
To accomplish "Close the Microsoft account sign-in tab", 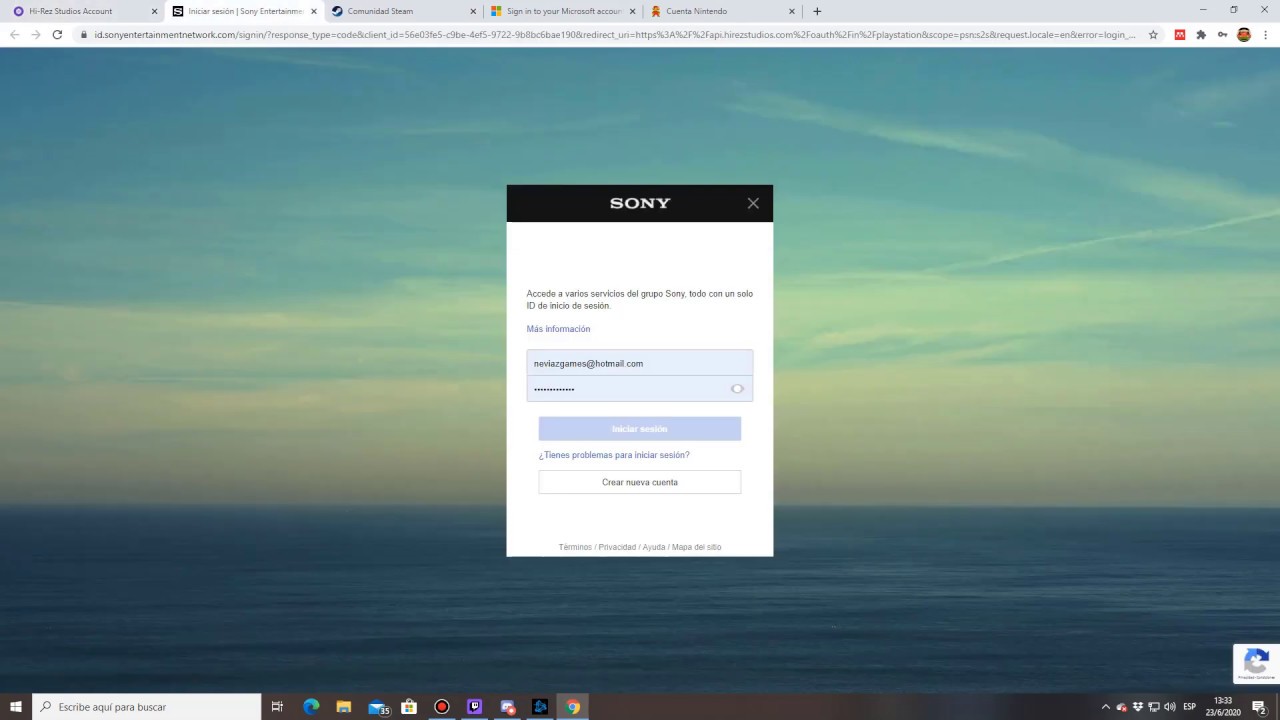I will pos(632,11).
